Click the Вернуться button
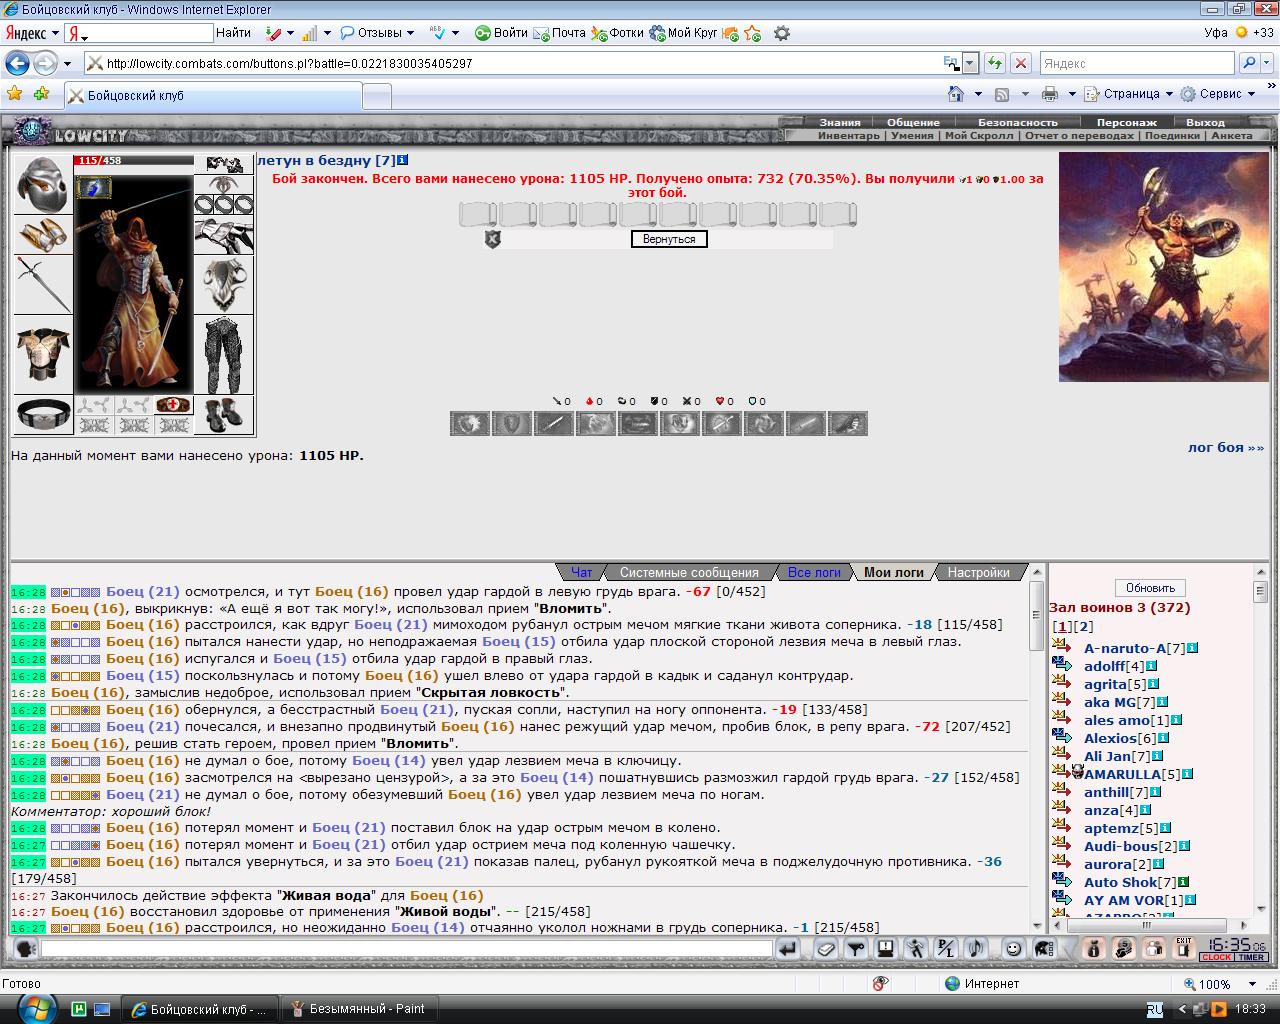Screen dimensions: 1280x1024 [669, 239]
